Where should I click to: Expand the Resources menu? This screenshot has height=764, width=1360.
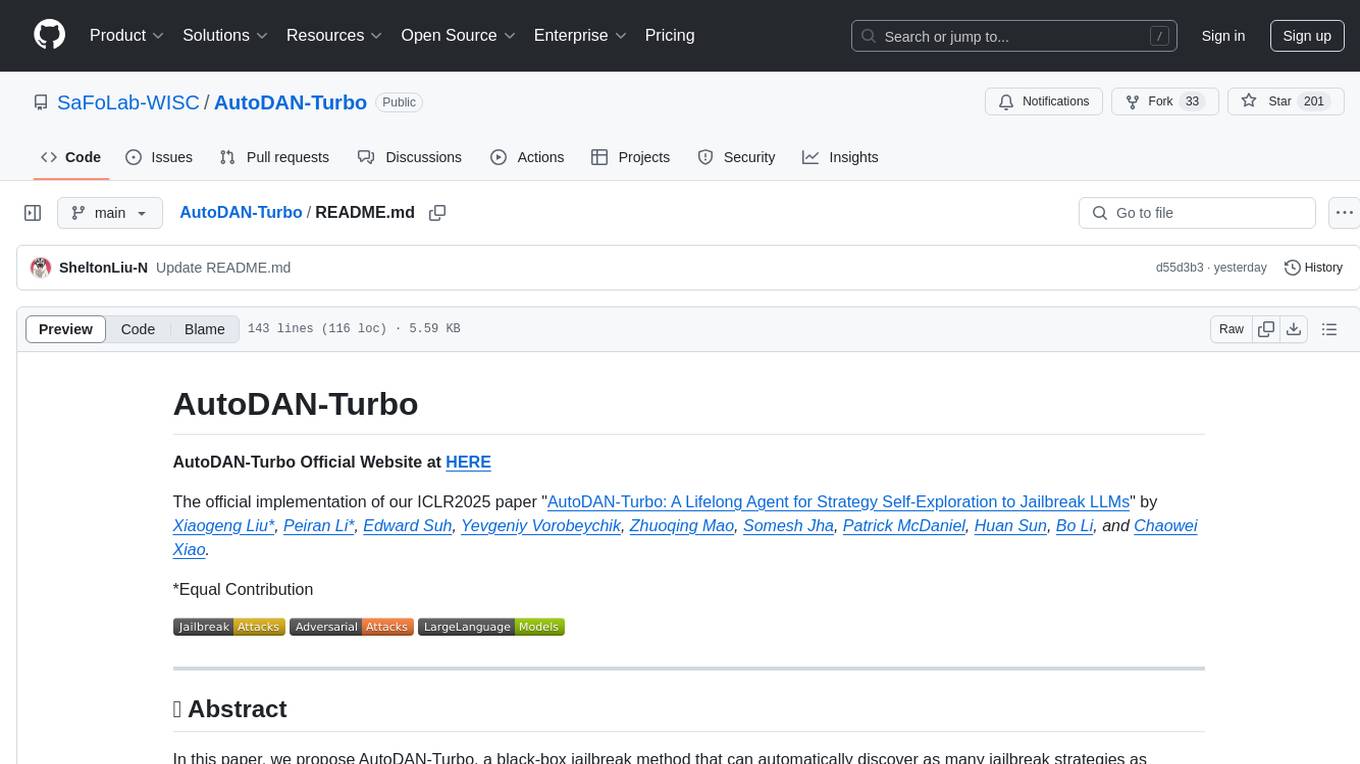click(x=334, y=35)
